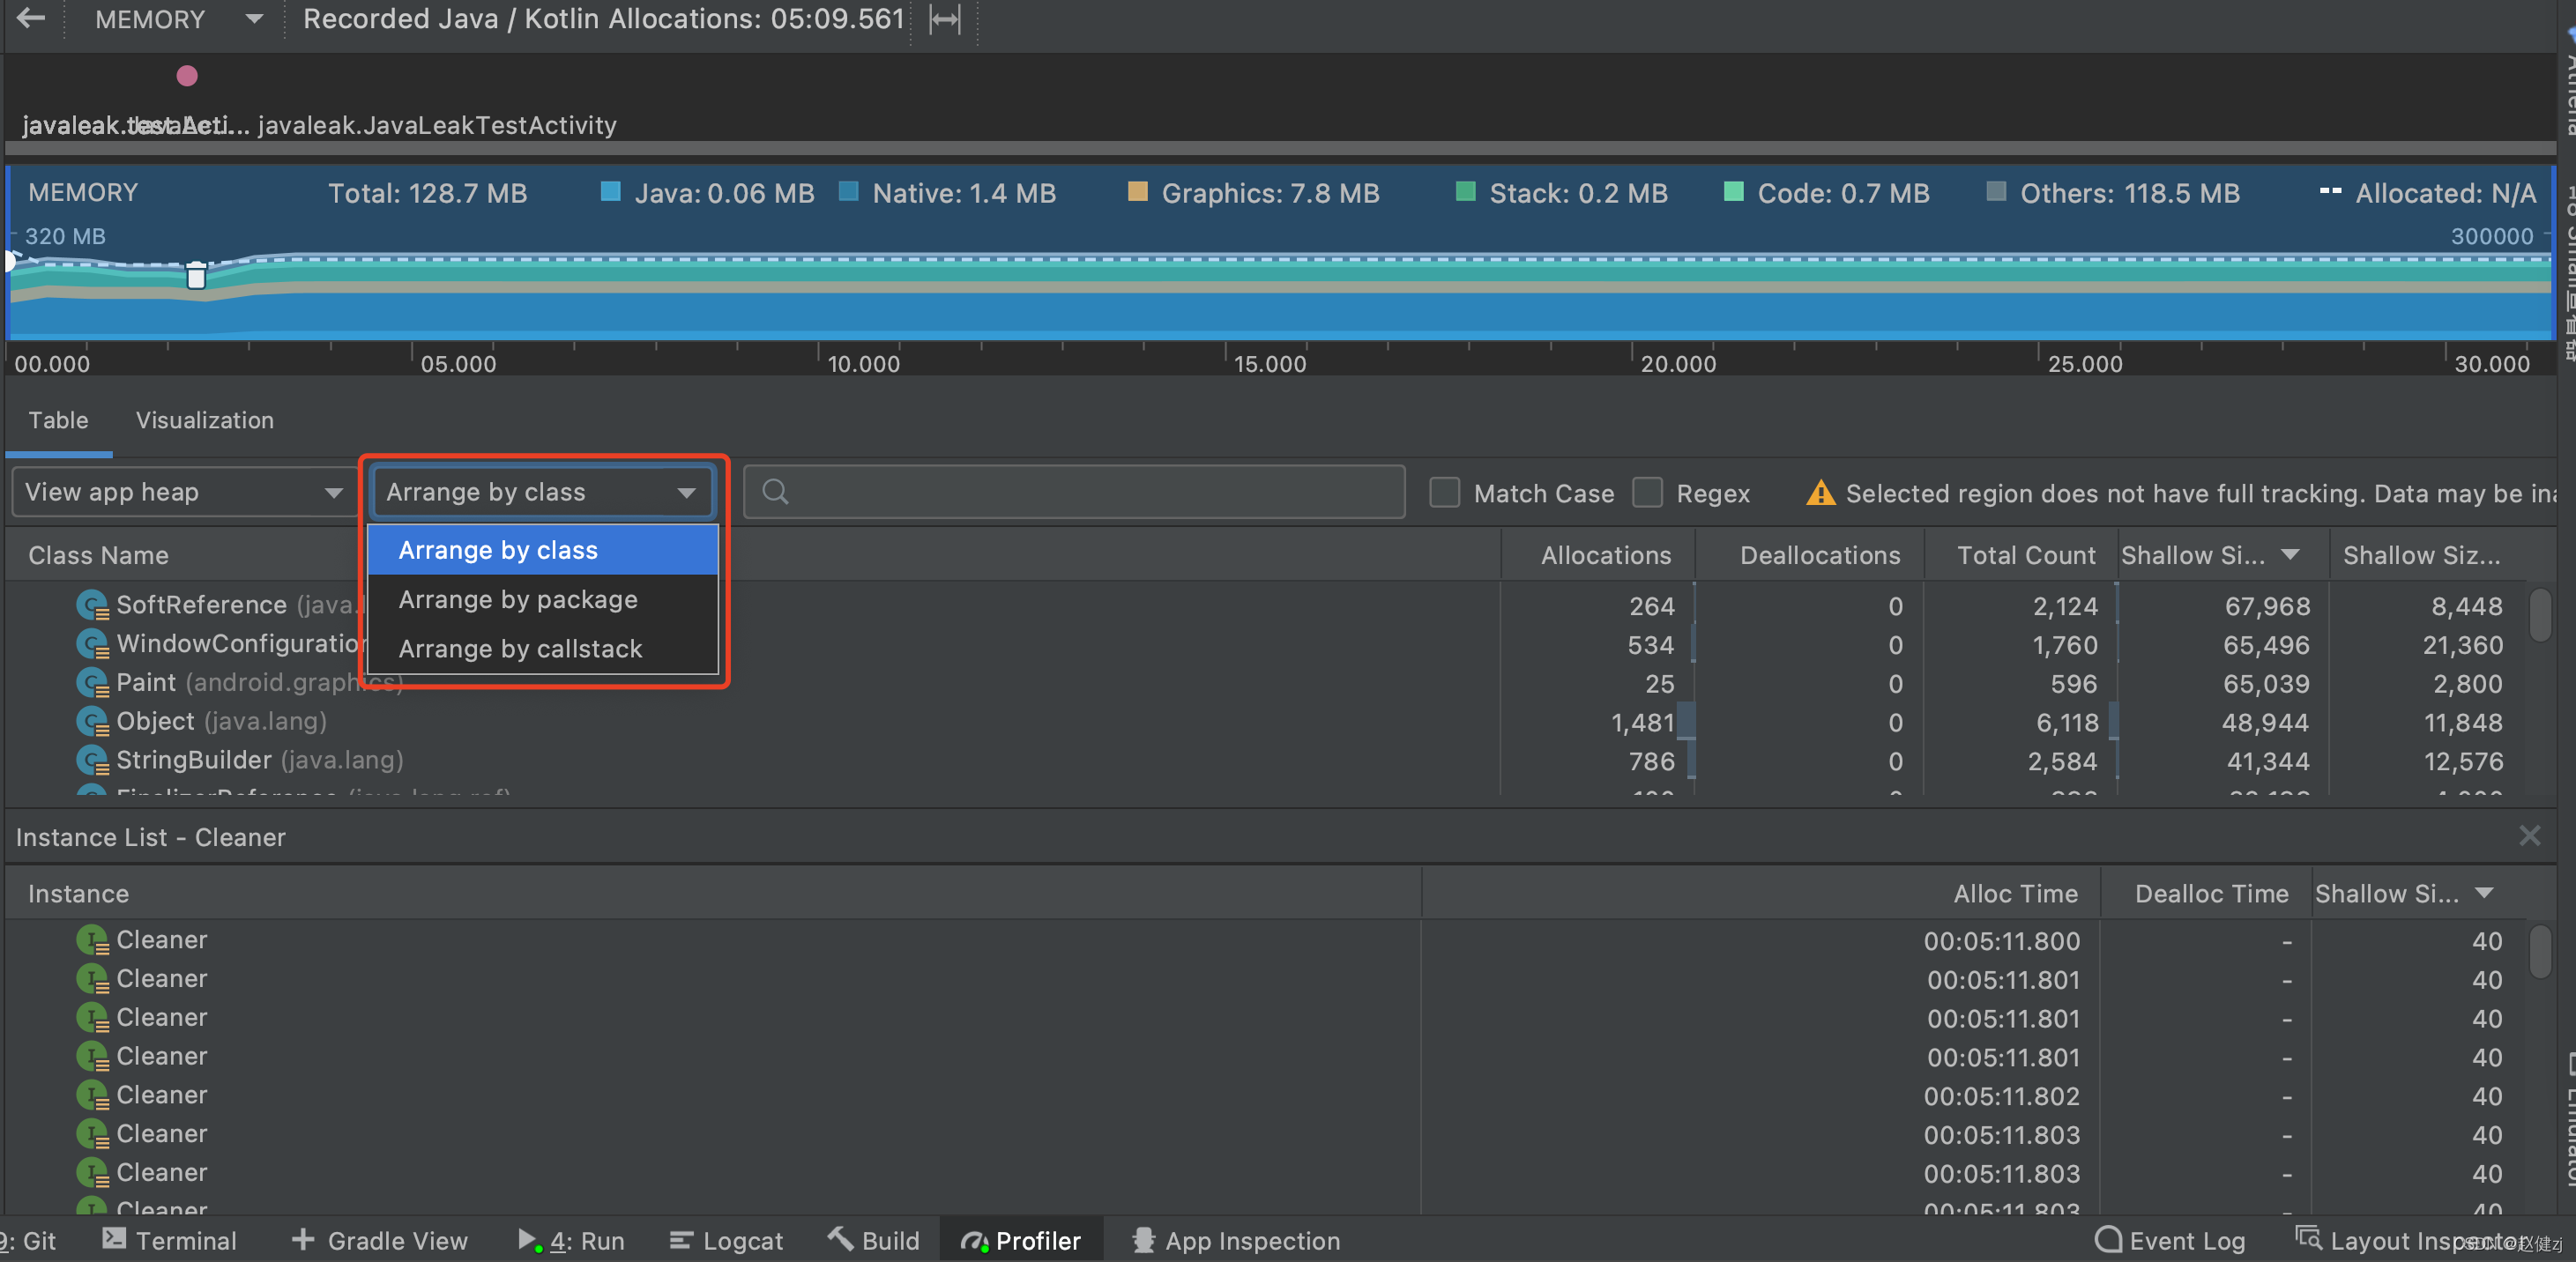Click the search magnifier icon
Viewport: 2576px width, 1262px height.
(x=775, y=492)
